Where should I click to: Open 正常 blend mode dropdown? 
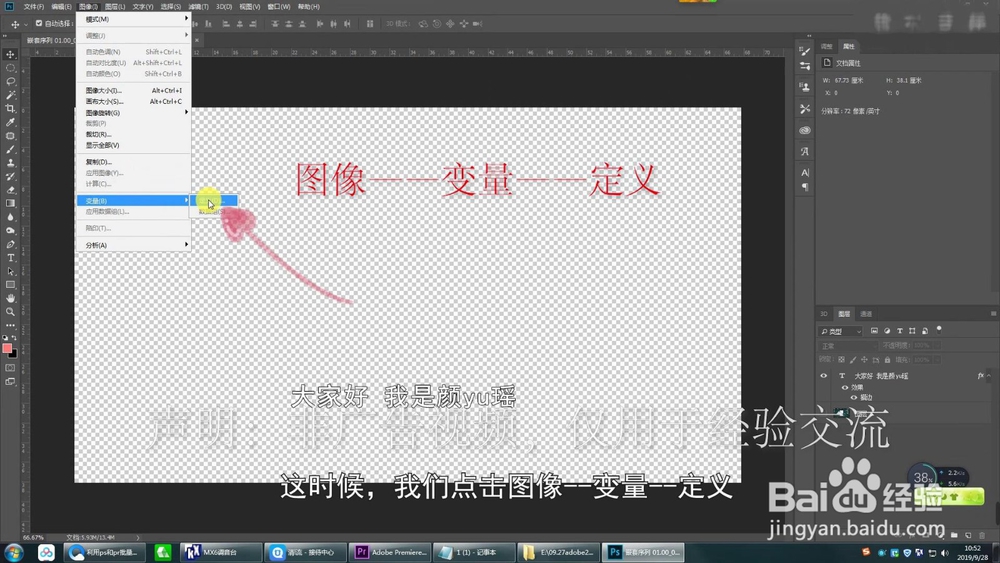(x=848, y=346)
